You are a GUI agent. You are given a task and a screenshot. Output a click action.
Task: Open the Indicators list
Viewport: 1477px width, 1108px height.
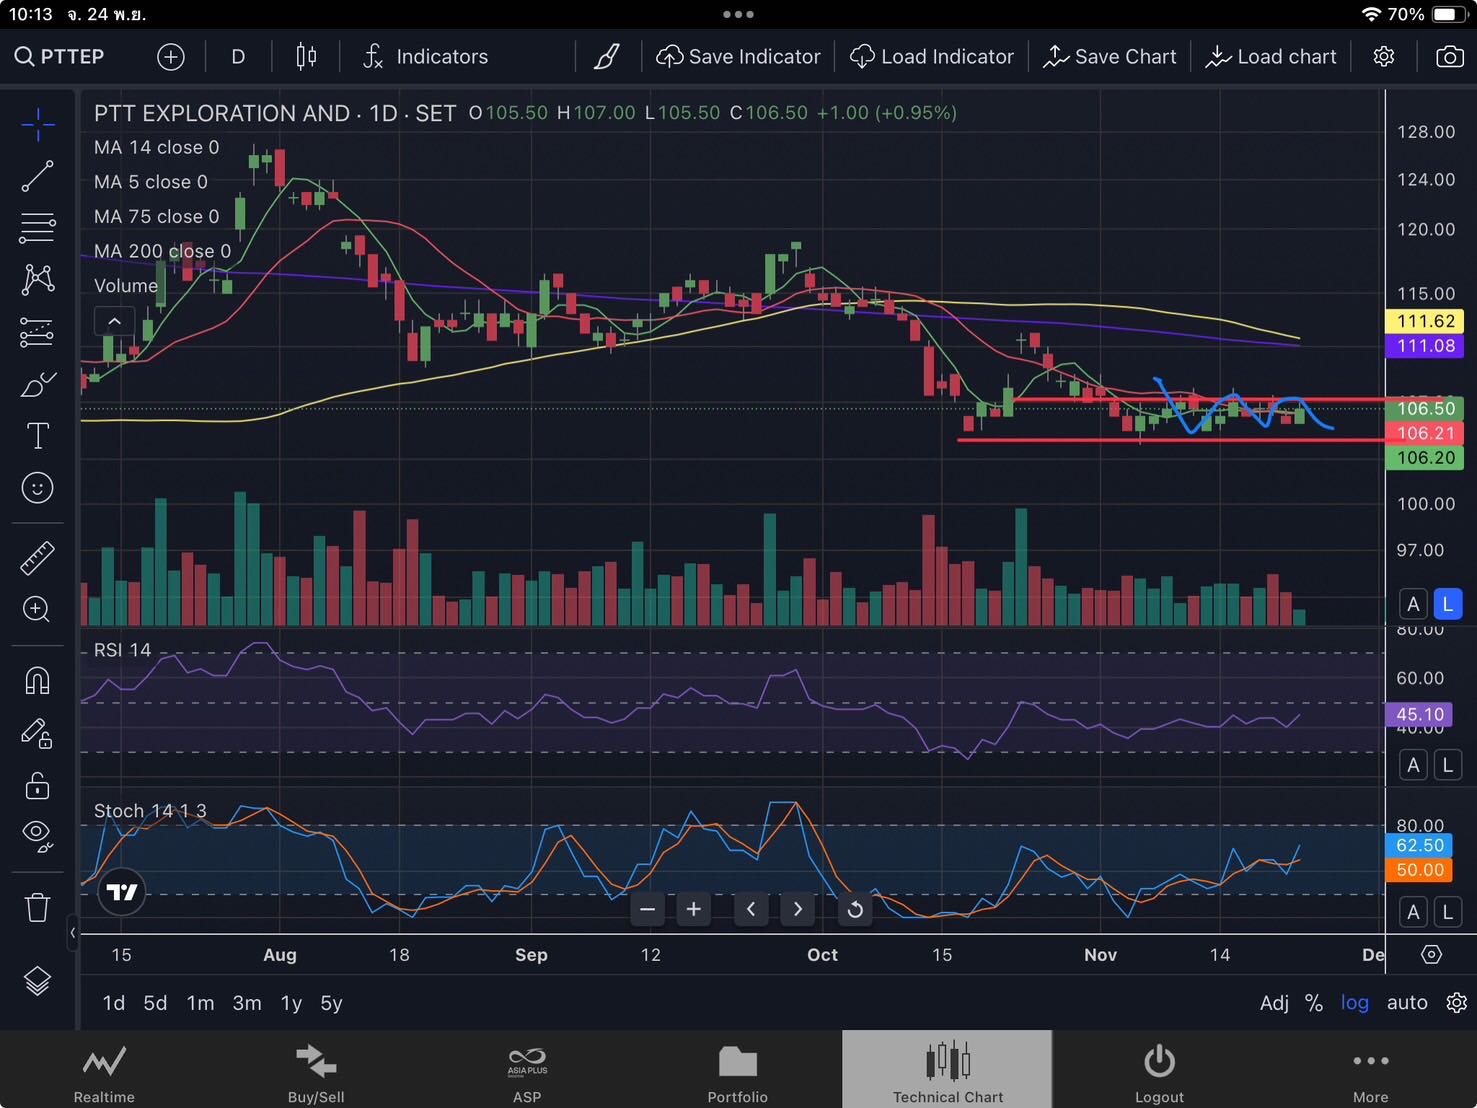(x=426, y=57)
